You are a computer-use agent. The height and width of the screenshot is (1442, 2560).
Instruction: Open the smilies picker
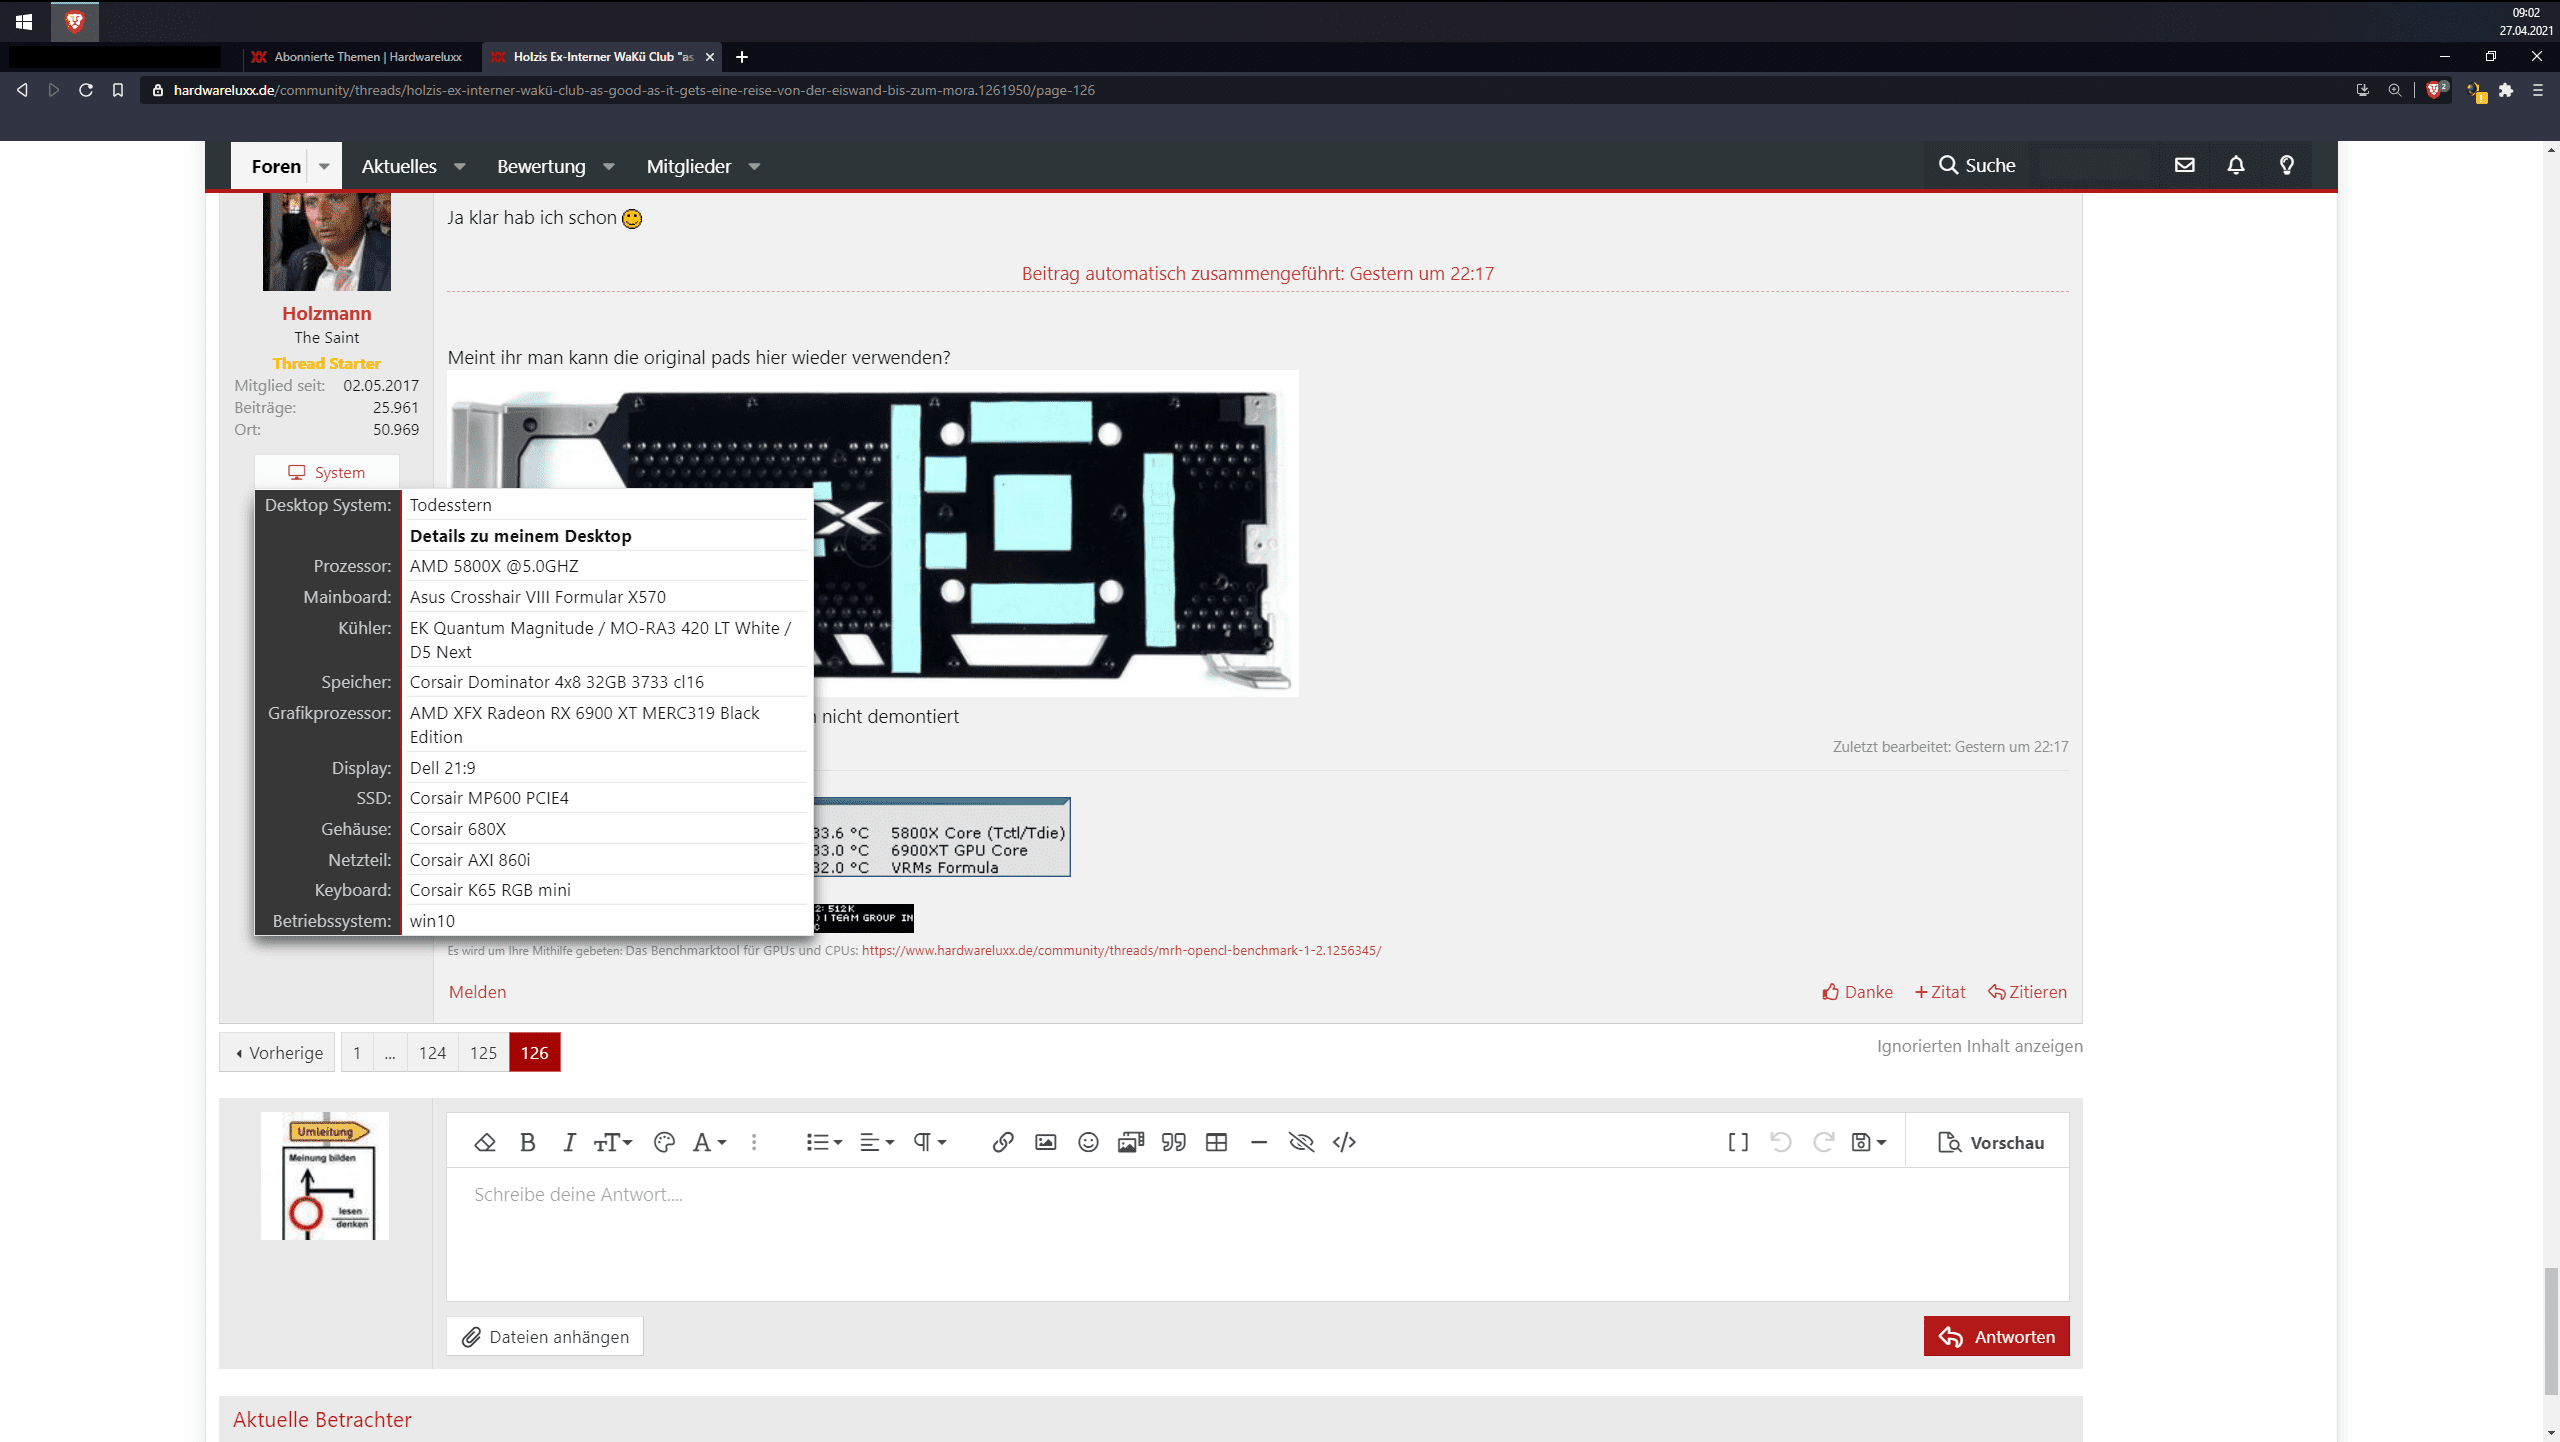(1089, 1142)
